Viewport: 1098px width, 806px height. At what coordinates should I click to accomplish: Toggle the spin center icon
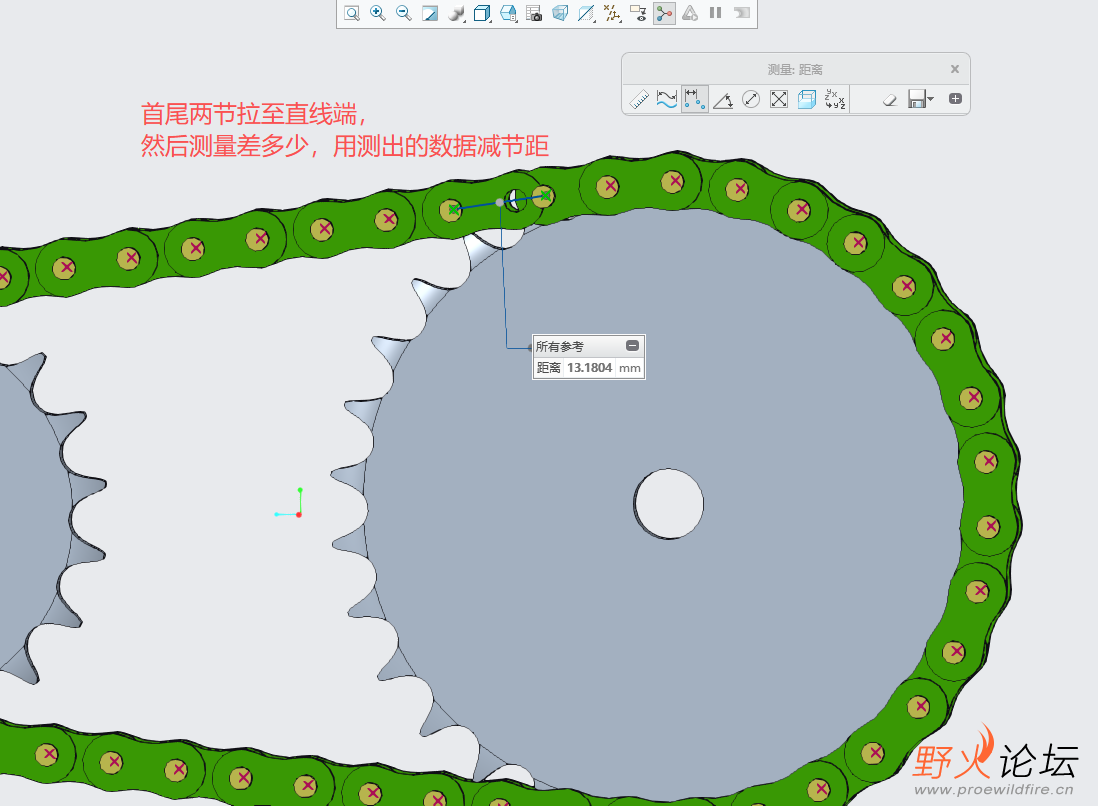664,13
